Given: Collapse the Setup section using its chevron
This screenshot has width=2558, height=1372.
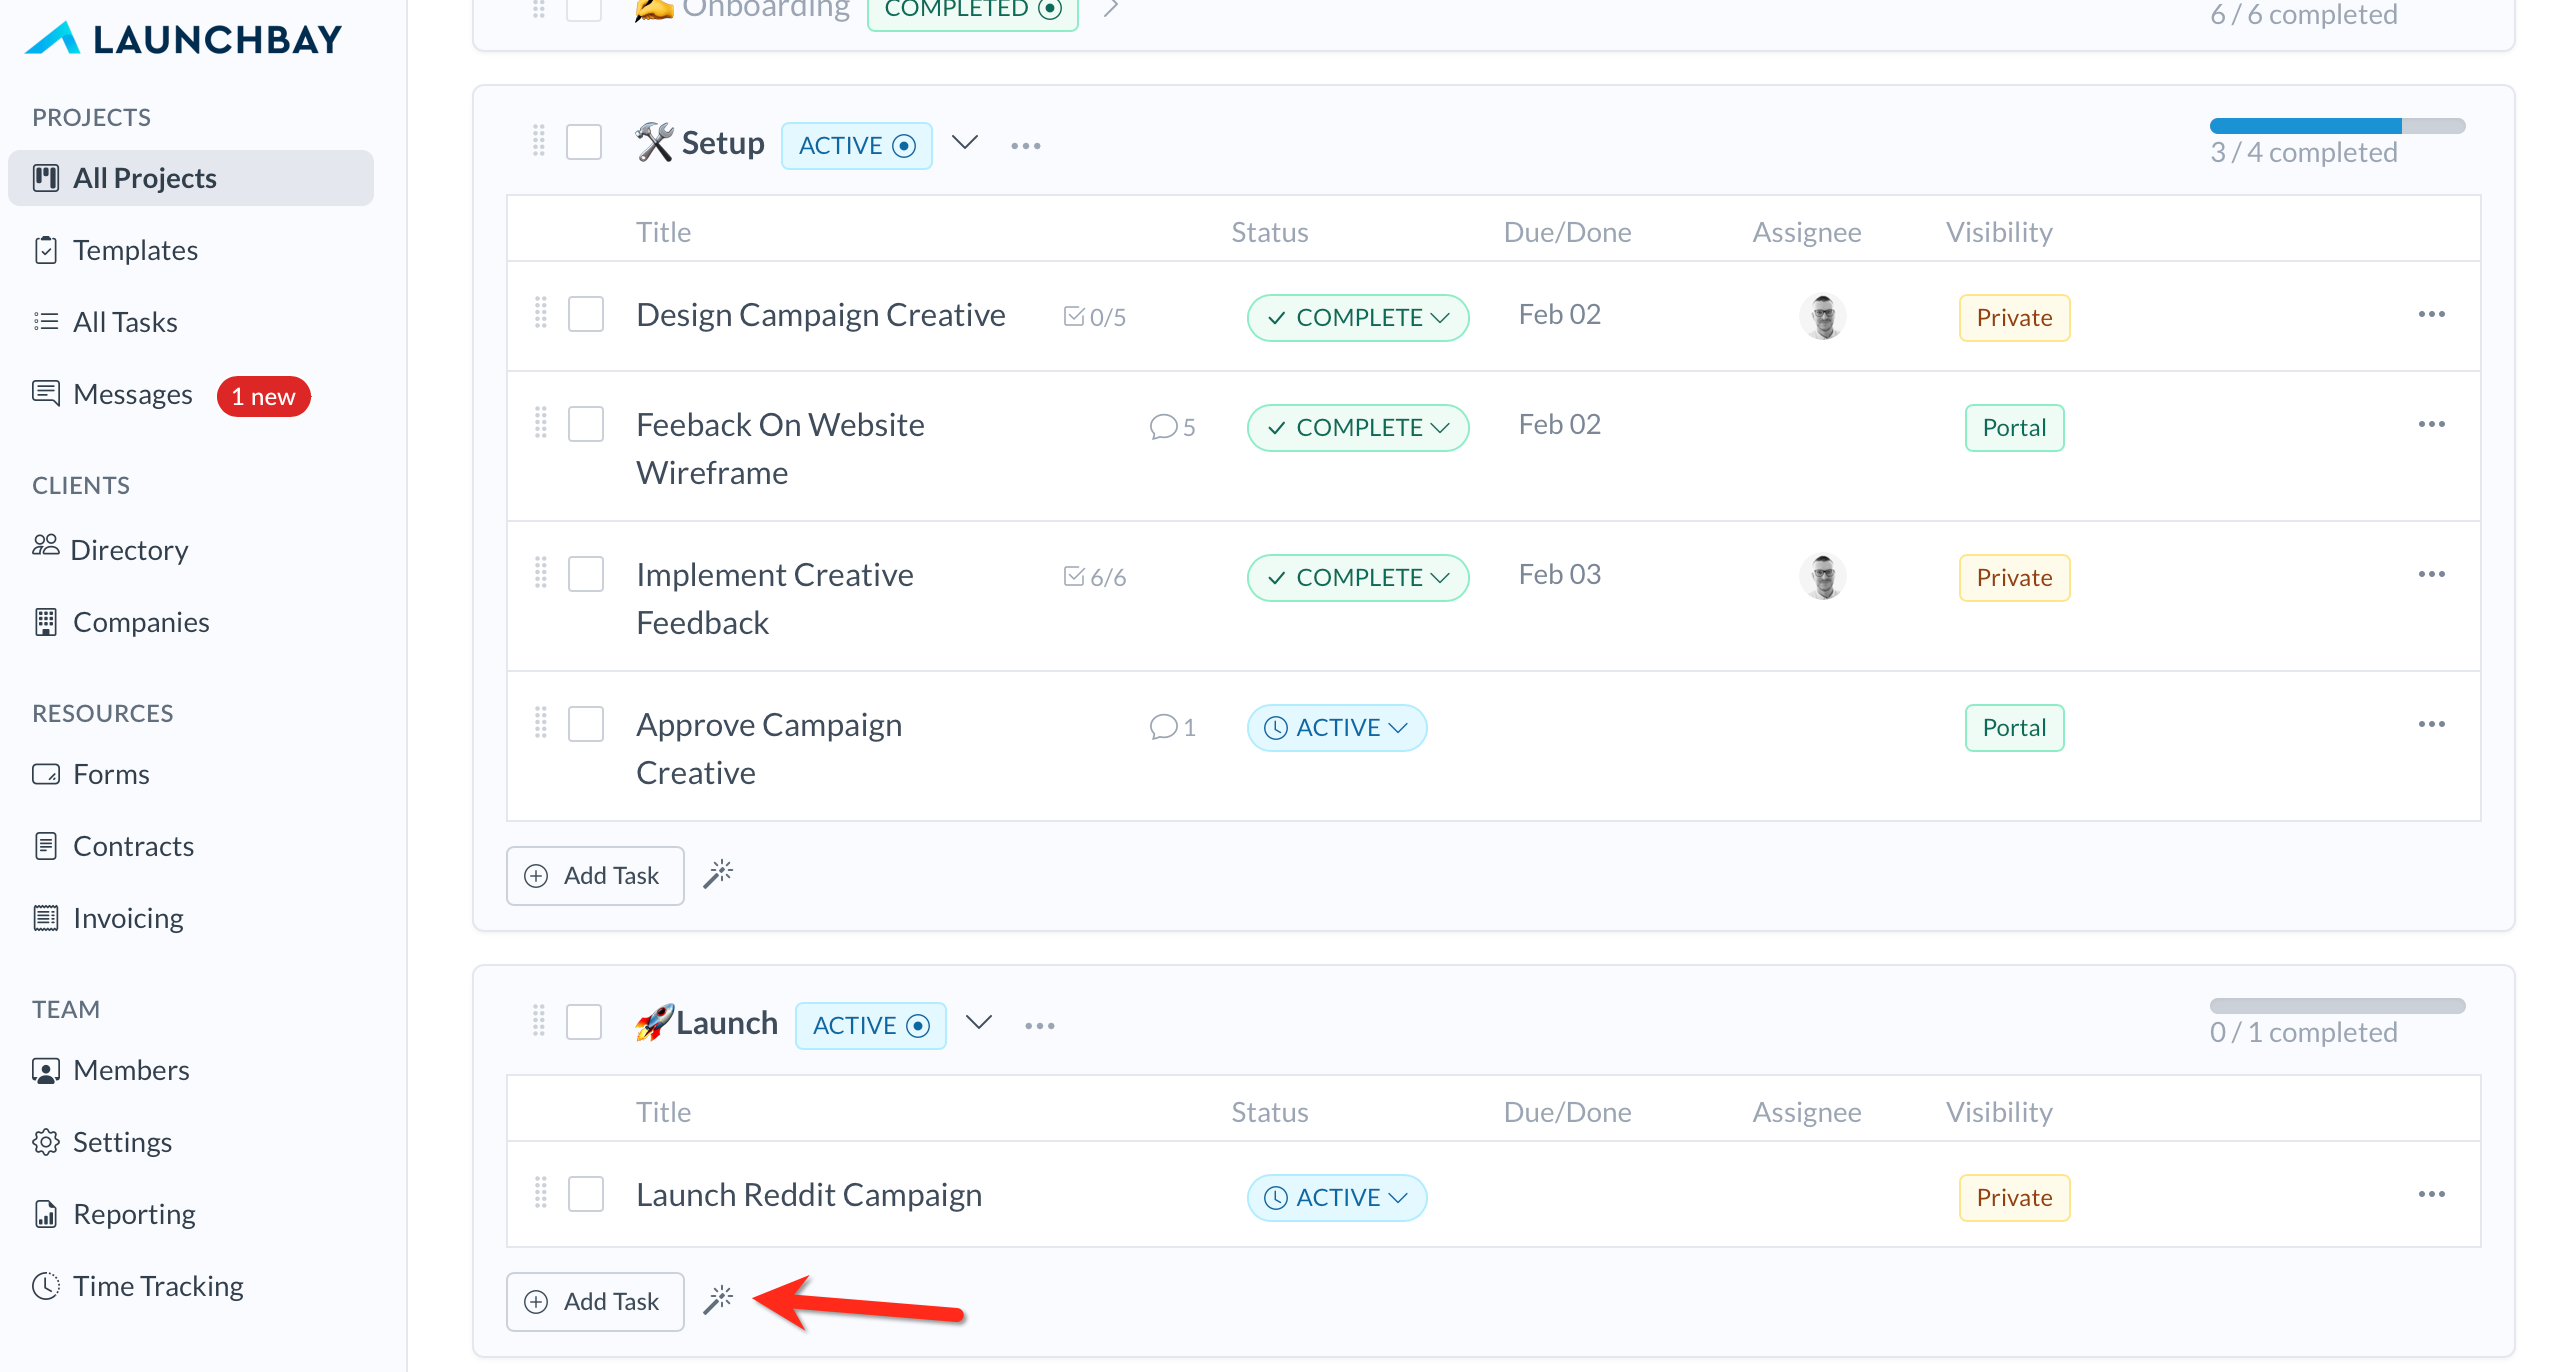Looking at the screenshot, I should (964, 143).
